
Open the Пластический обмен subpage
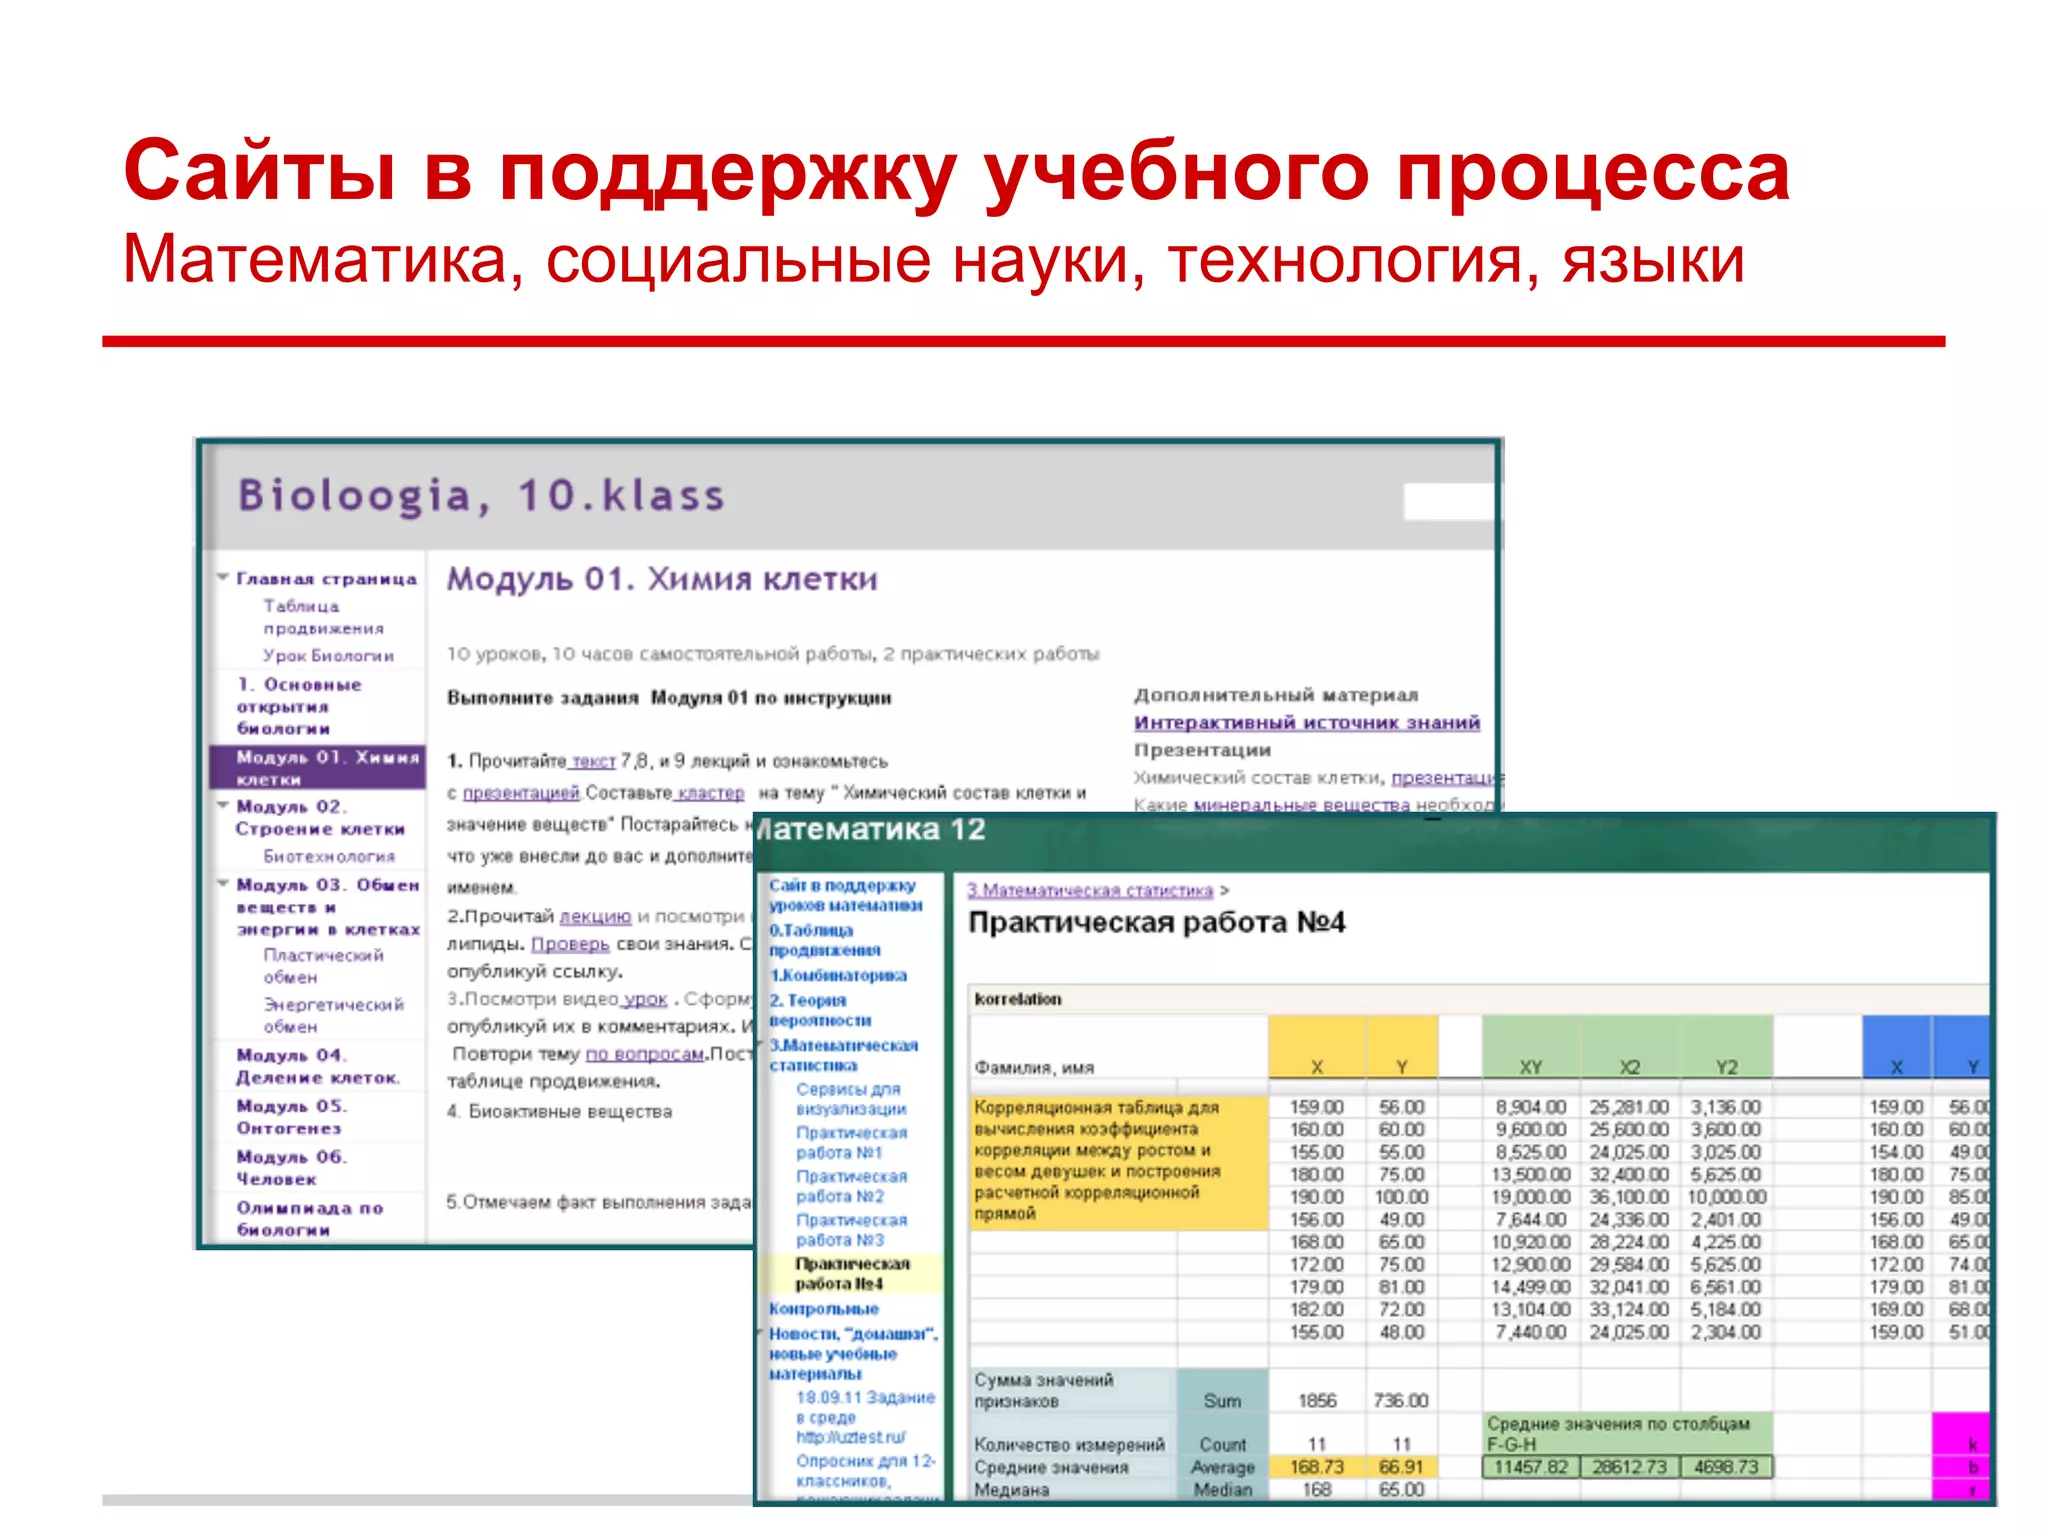point(323,966)
